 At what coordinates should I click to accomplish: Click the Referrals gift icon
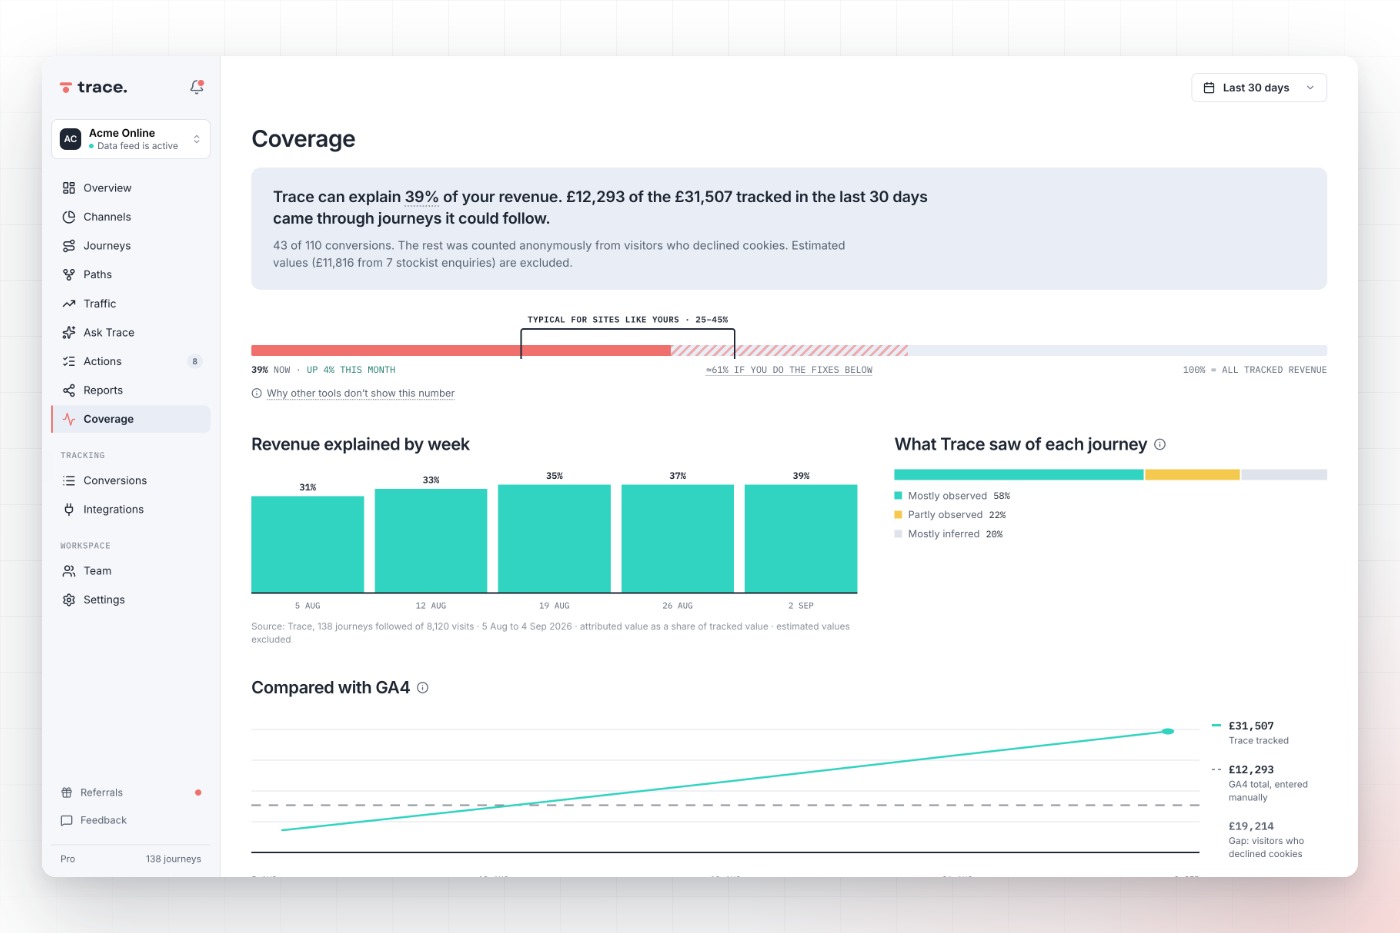[67, 793]
